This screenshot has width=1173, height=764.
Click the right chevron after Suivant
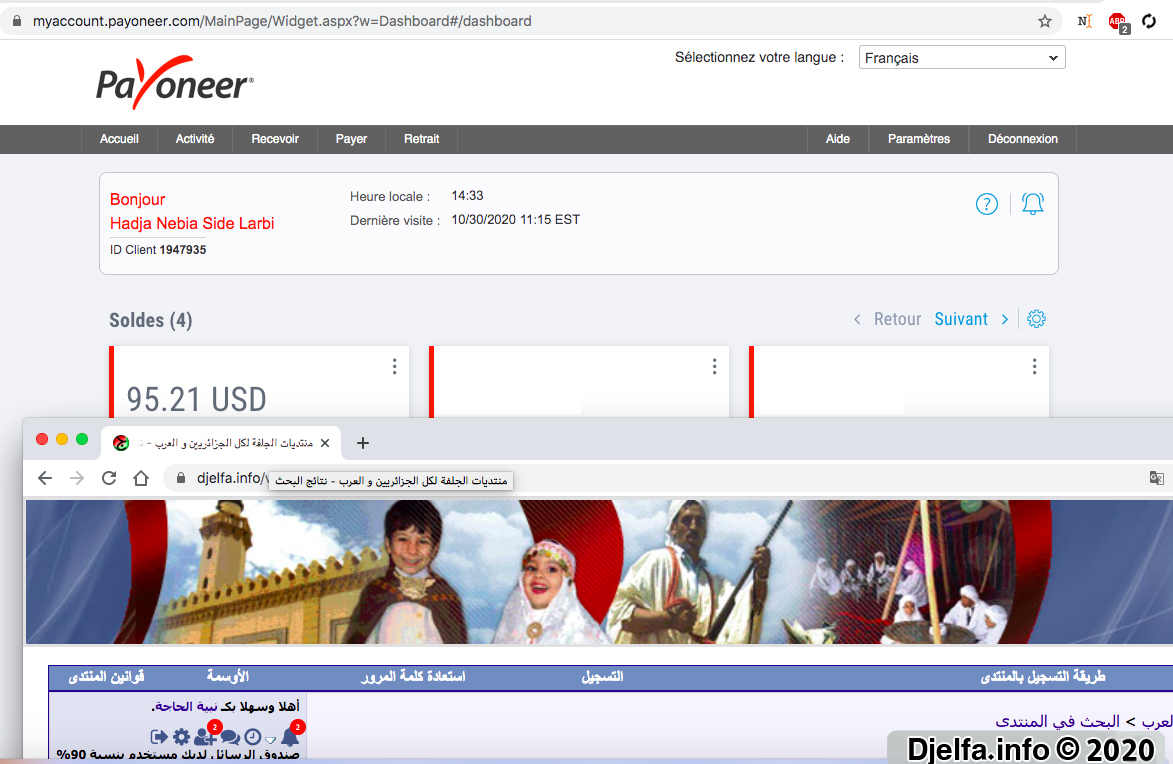point(1005,320)
